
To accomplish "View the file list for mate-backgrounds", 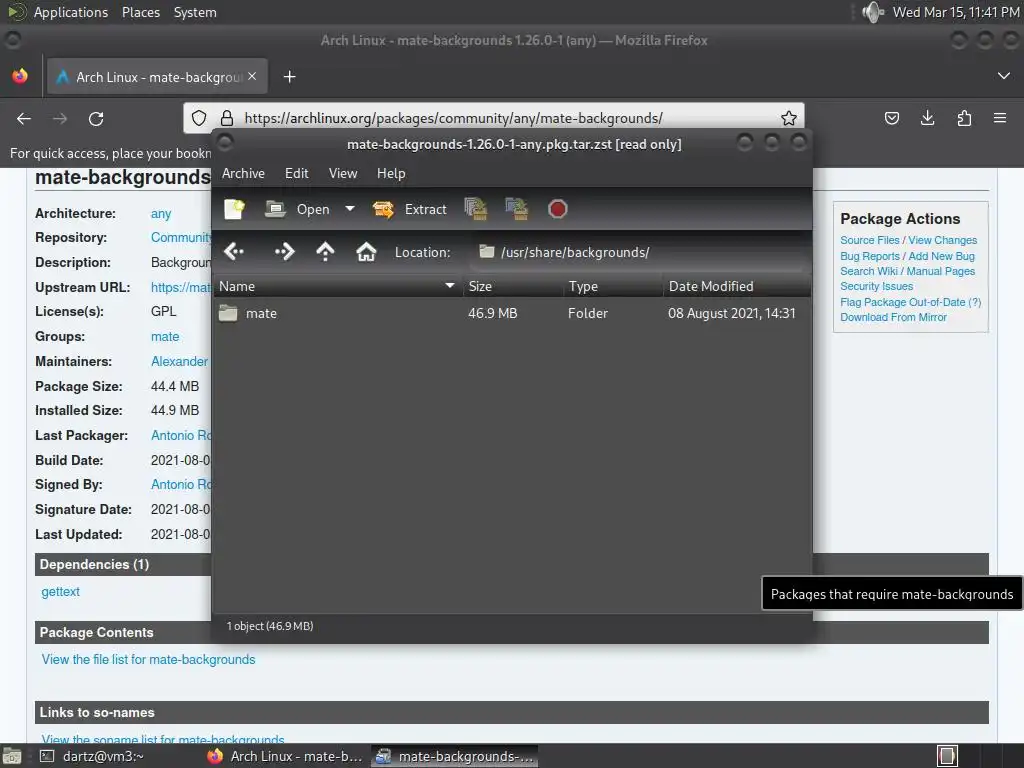I will pos(148,660).
